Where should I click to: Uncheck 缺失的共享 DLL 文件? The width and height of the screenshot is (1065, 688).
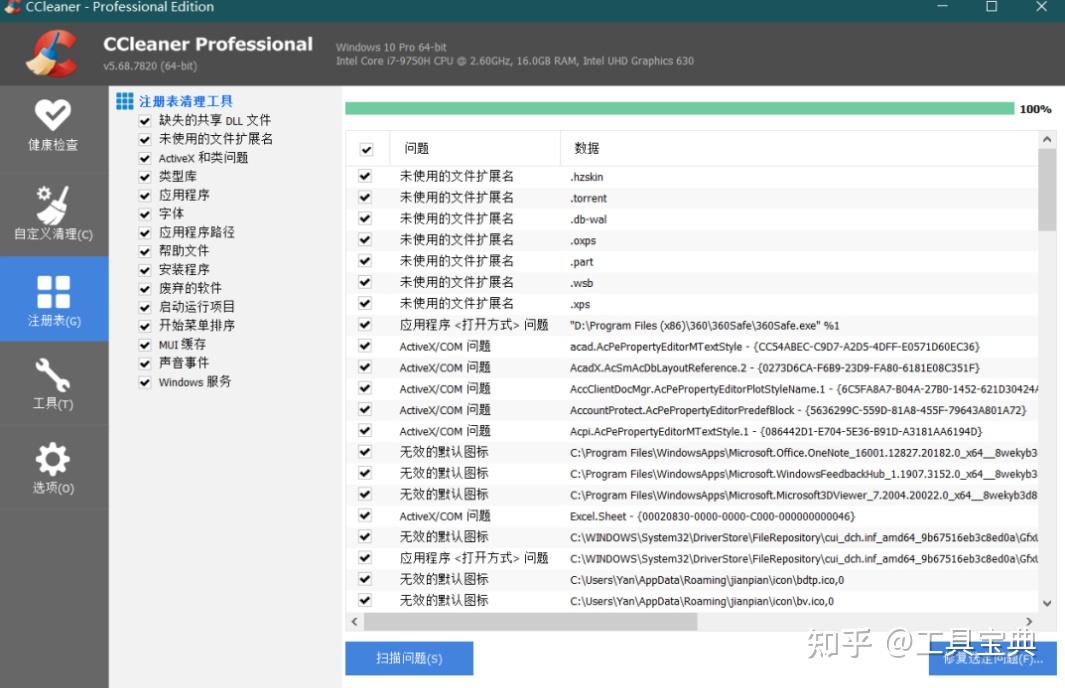pyautogui.click(x=146, y=119)
